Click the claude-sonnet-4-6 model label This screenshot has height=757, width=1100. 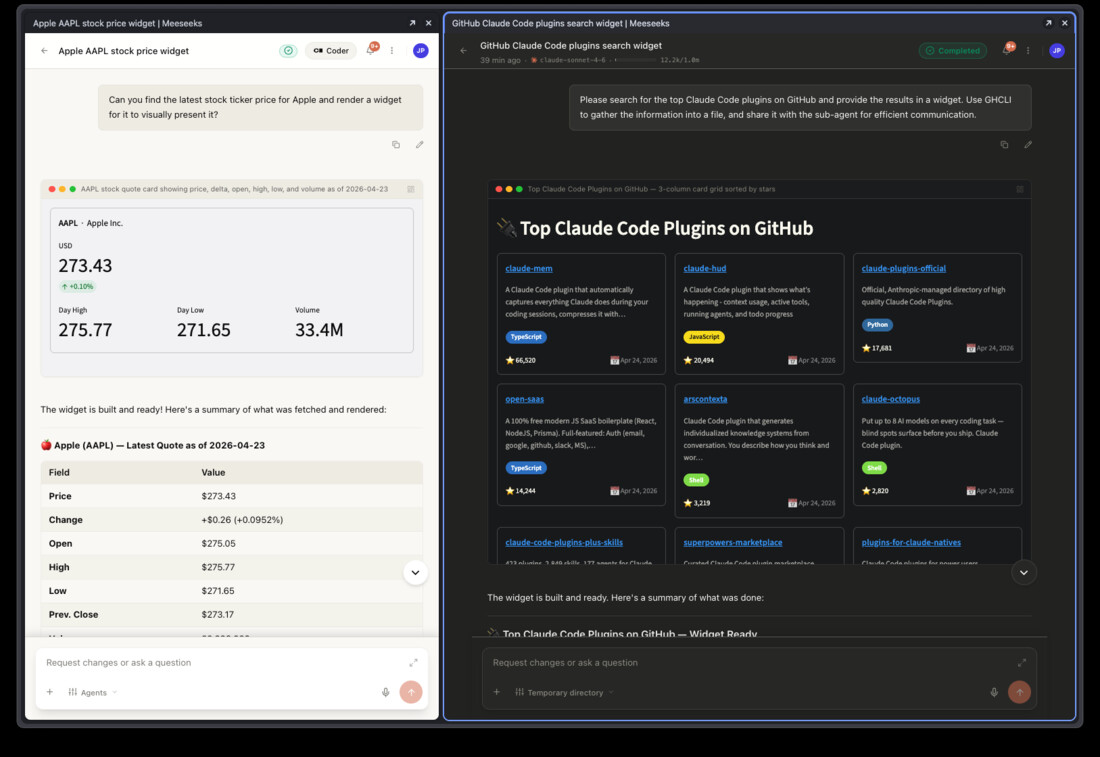[x=572, y=60]
